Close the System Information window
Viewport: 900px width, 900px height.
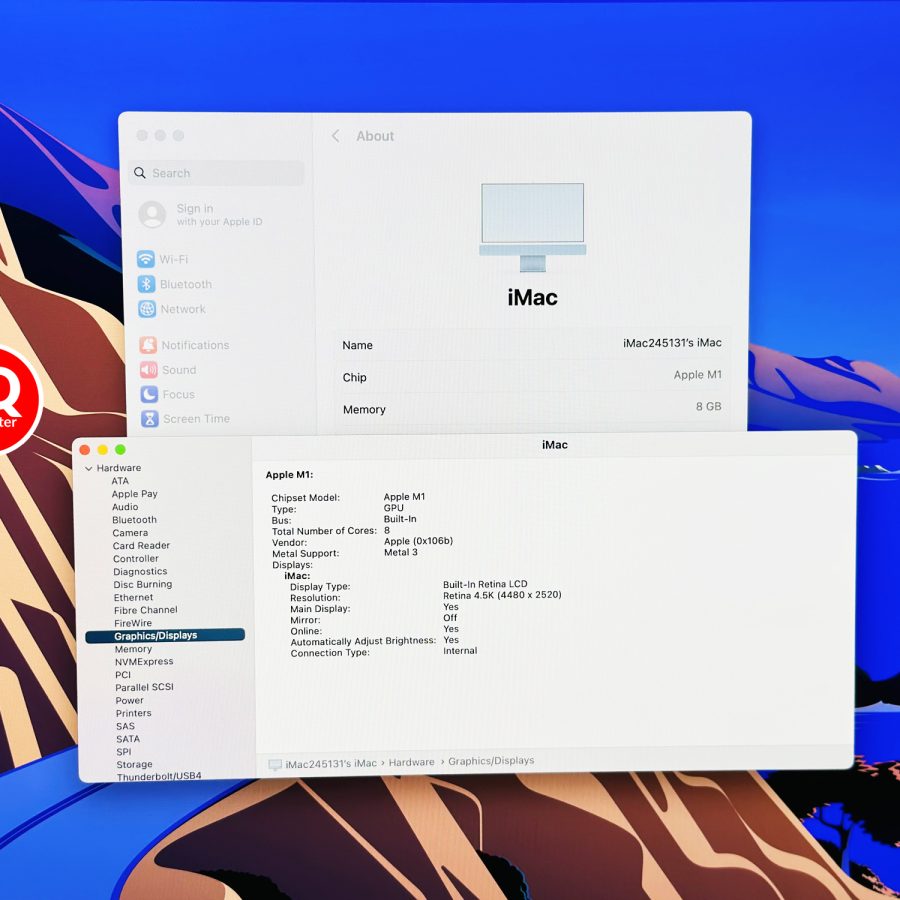point(85,450)
